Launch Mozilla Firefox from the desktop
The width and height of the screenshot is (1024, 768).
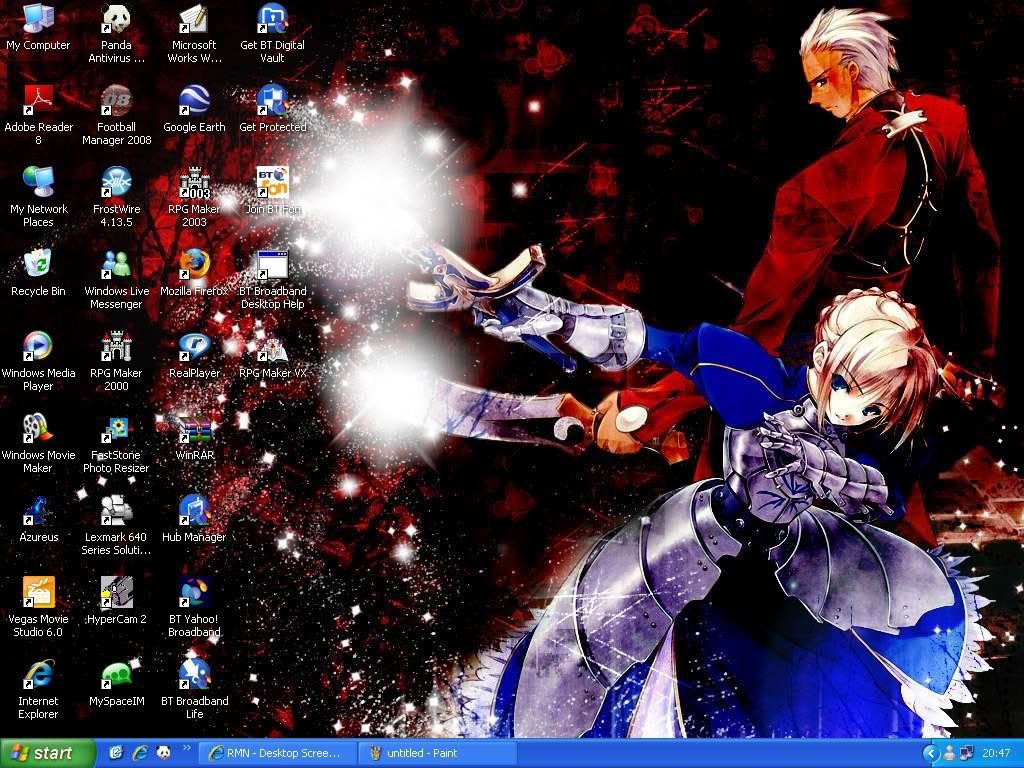(194, 265)
